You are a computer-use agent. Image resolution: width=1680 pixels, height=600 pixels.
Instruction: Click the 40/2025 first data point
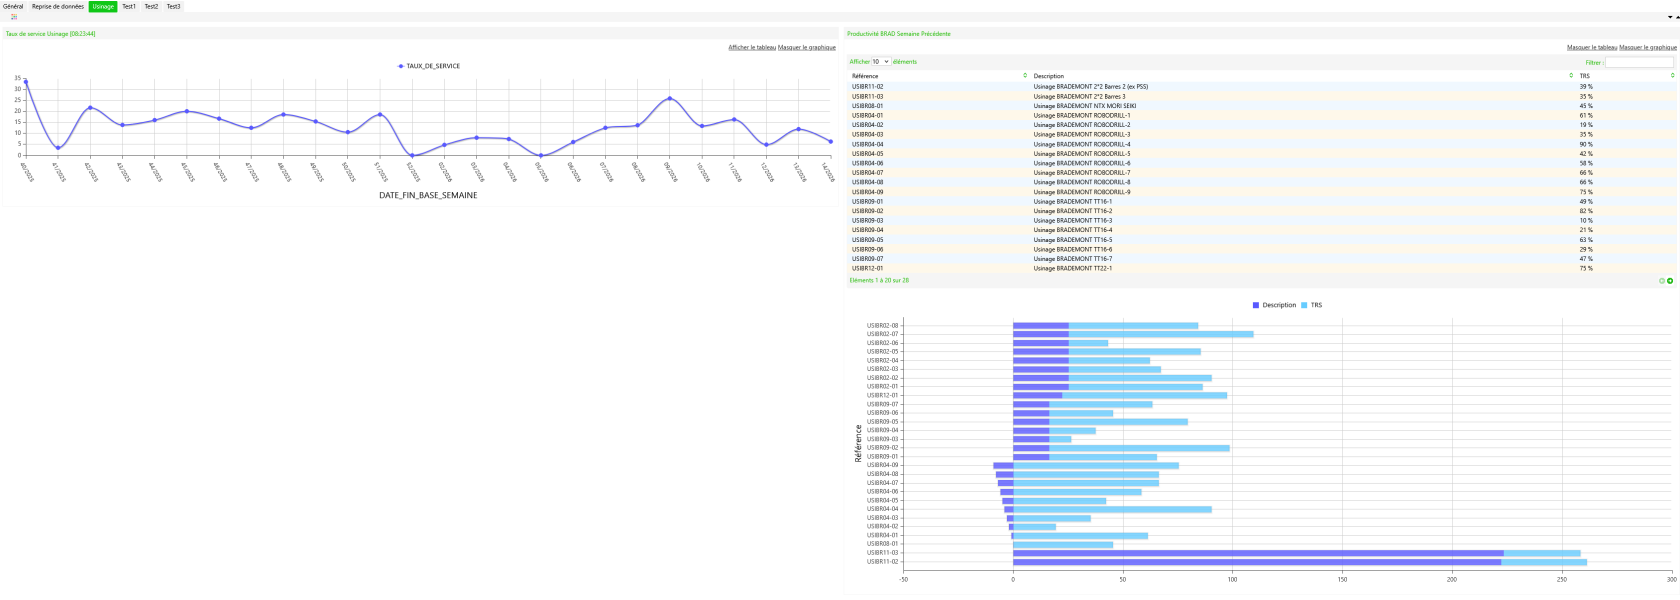tap(26, 82)
